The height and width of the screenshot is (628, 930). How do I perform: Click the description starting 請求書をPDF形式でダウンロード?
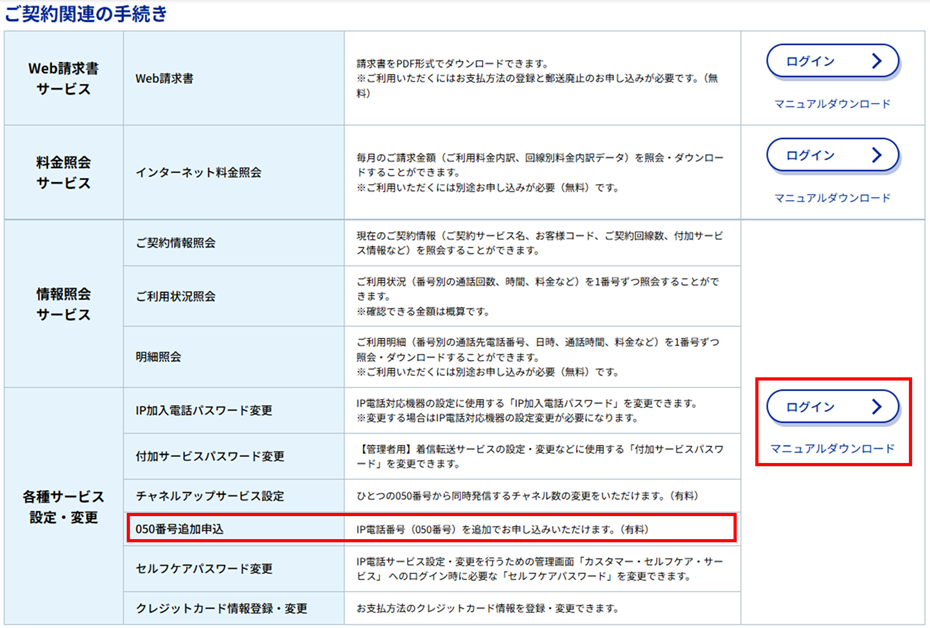(x=537, y=78)
